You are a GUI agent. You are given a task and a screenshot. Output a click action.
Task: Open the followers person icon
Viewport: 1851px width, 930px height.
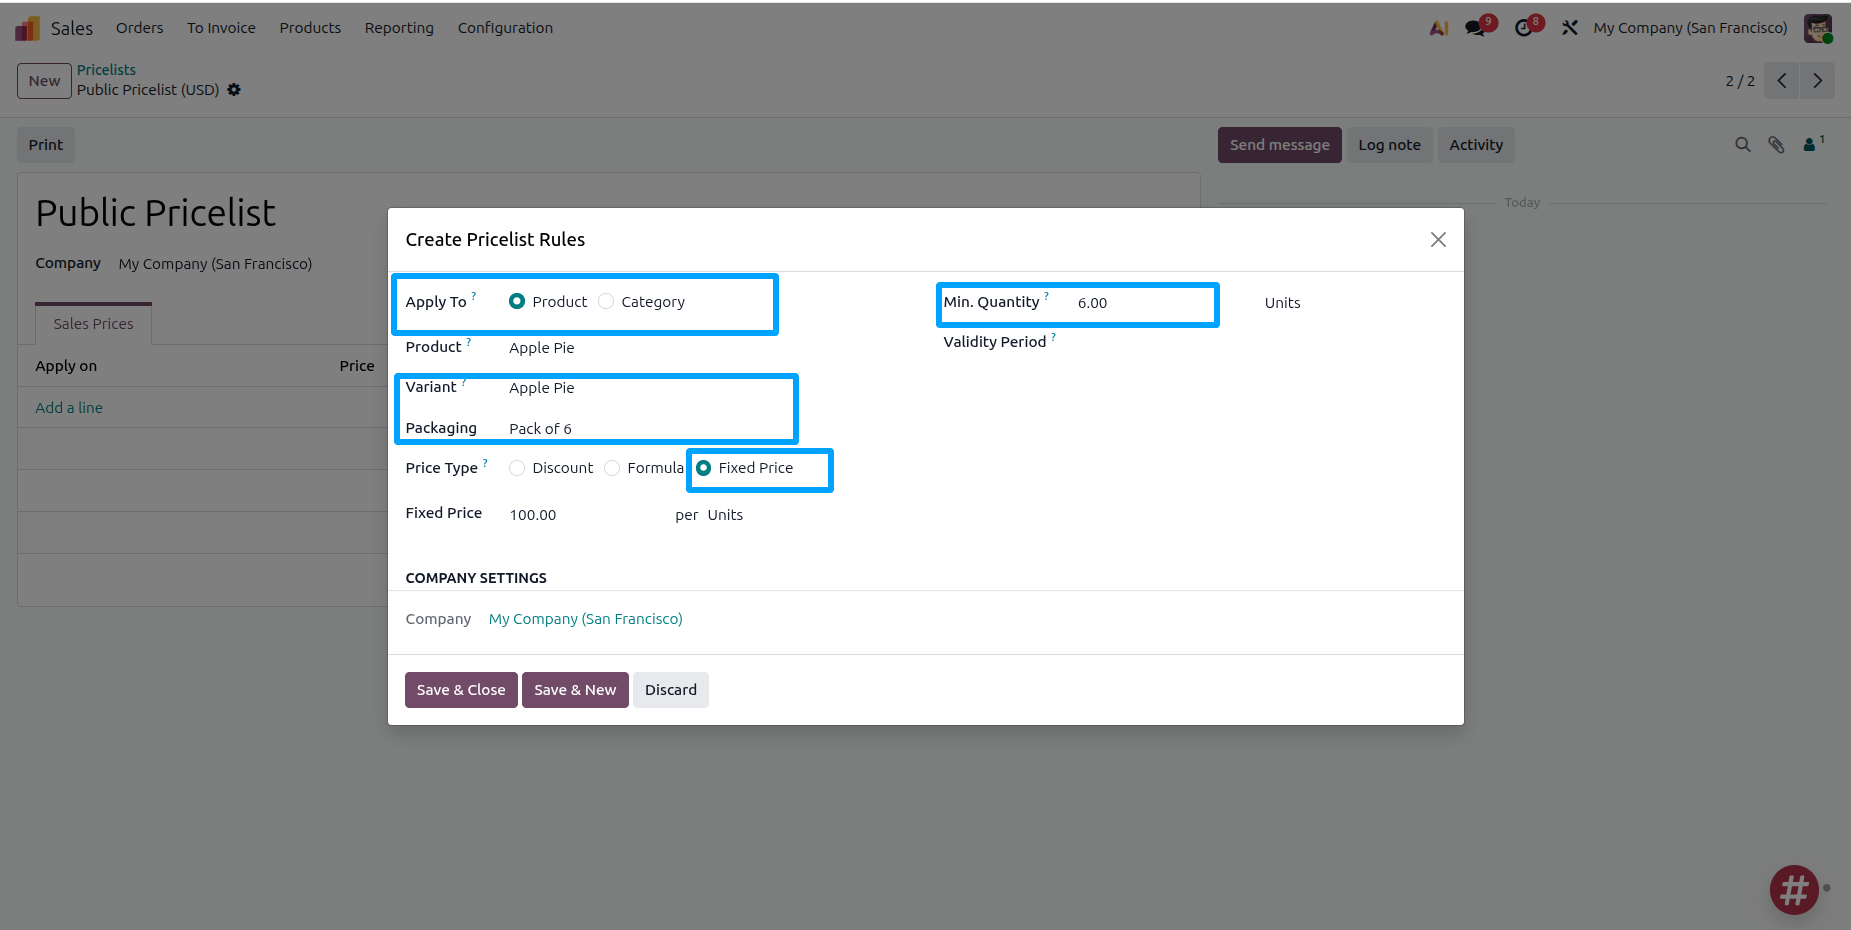pos(1811,144)
